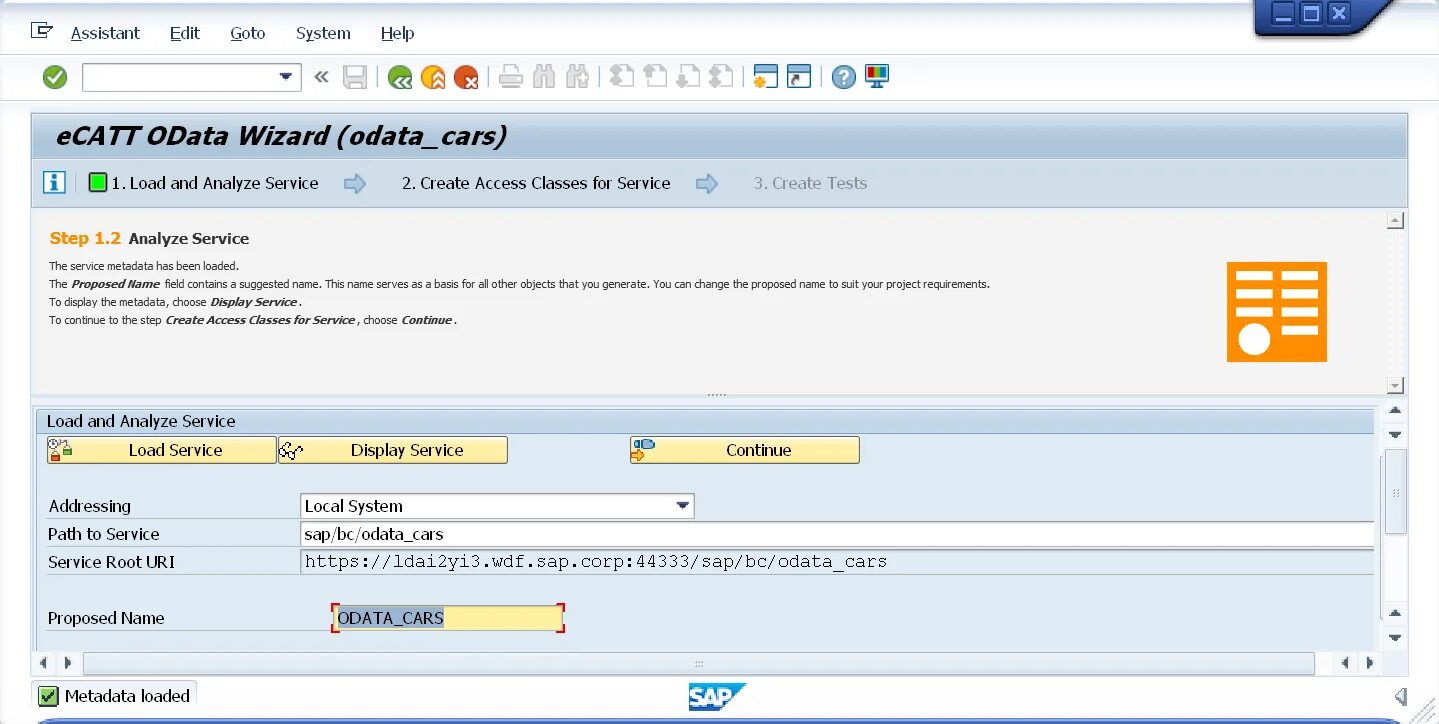The height and width of the screenshot is (724, 1439).
Task: Select step 1 Load and Analyze Service
Action: (204, 183)
